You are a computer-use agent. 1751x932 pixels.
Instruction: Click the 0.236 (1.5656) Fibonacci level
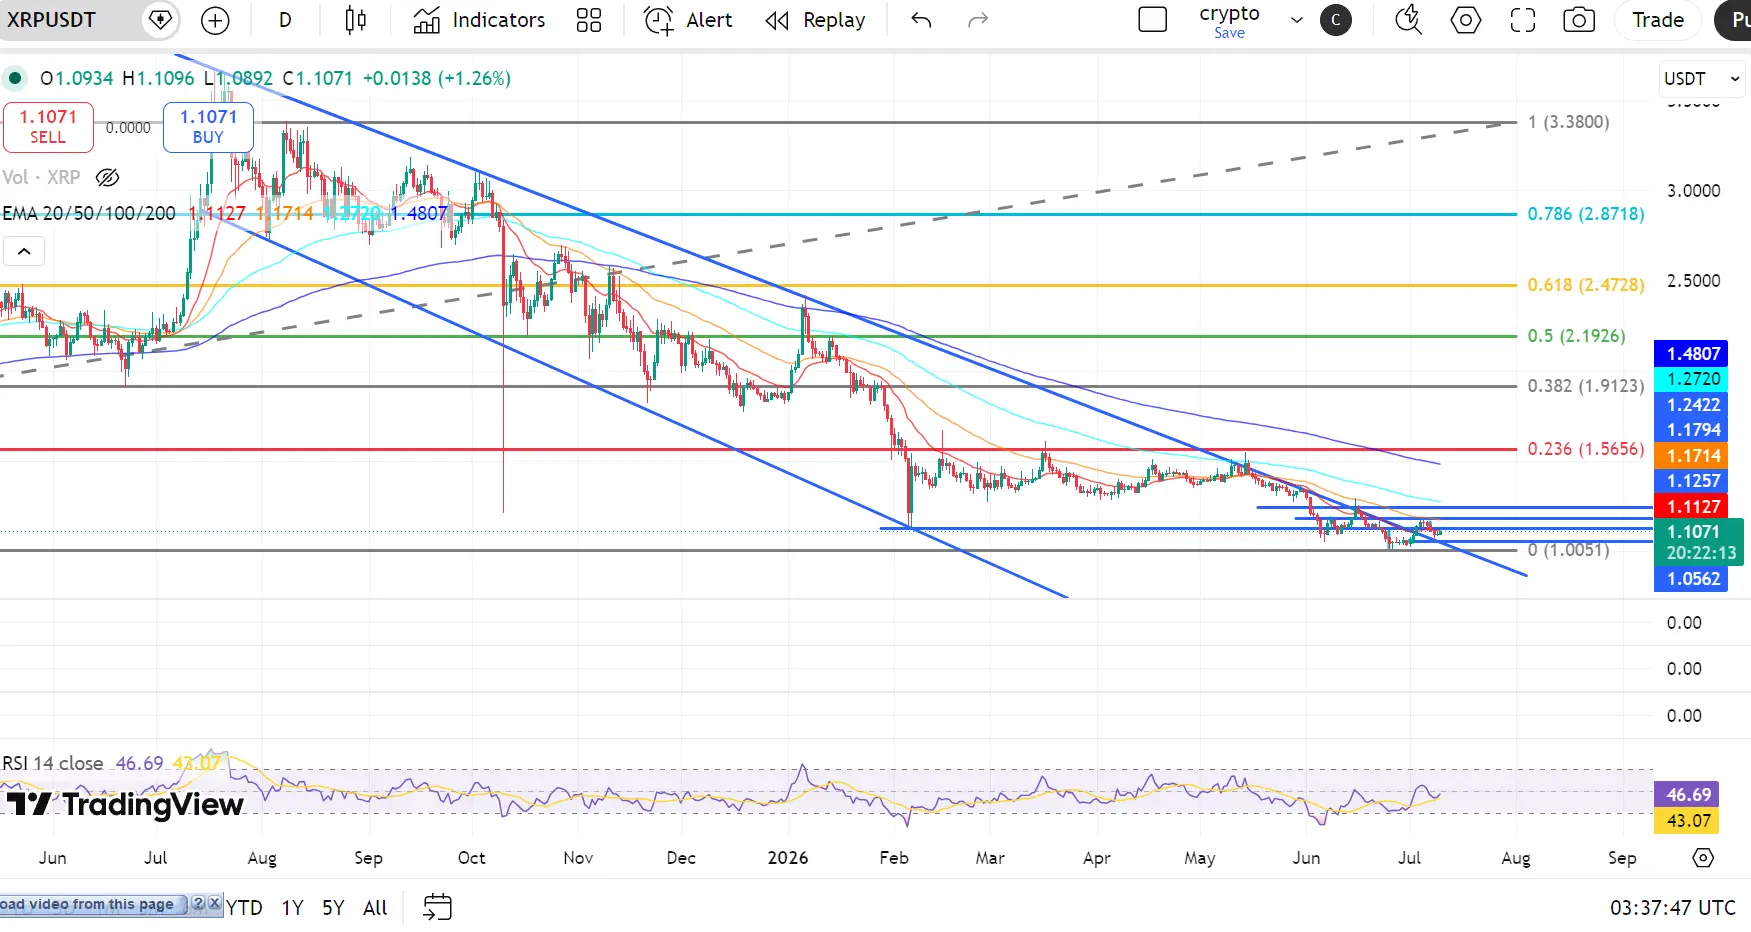(1585, 449)
